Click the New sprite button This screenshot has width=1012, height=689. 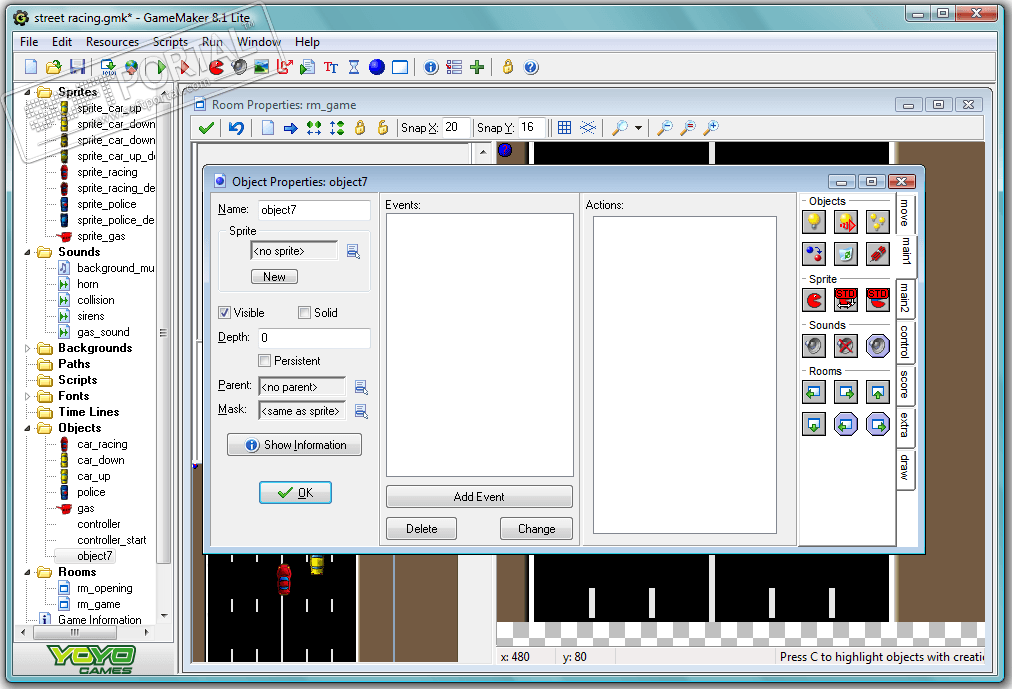point(274,277)
